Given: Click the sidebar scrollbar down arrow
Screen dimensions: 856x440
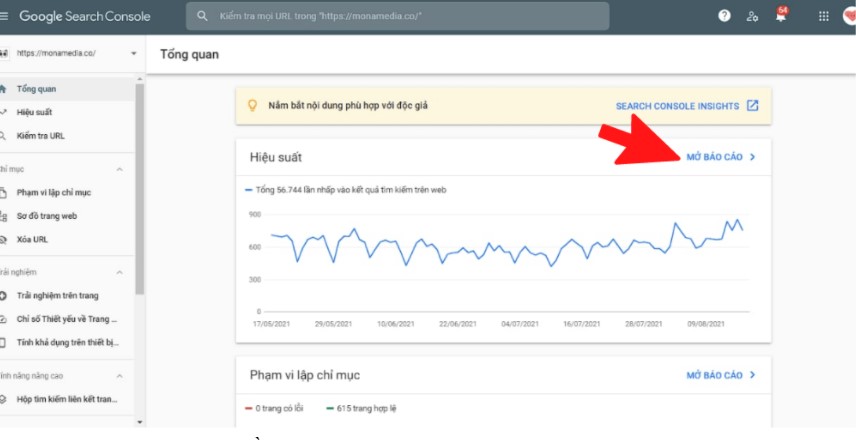Looking at the screenshot, I should (x=140, y=422).
